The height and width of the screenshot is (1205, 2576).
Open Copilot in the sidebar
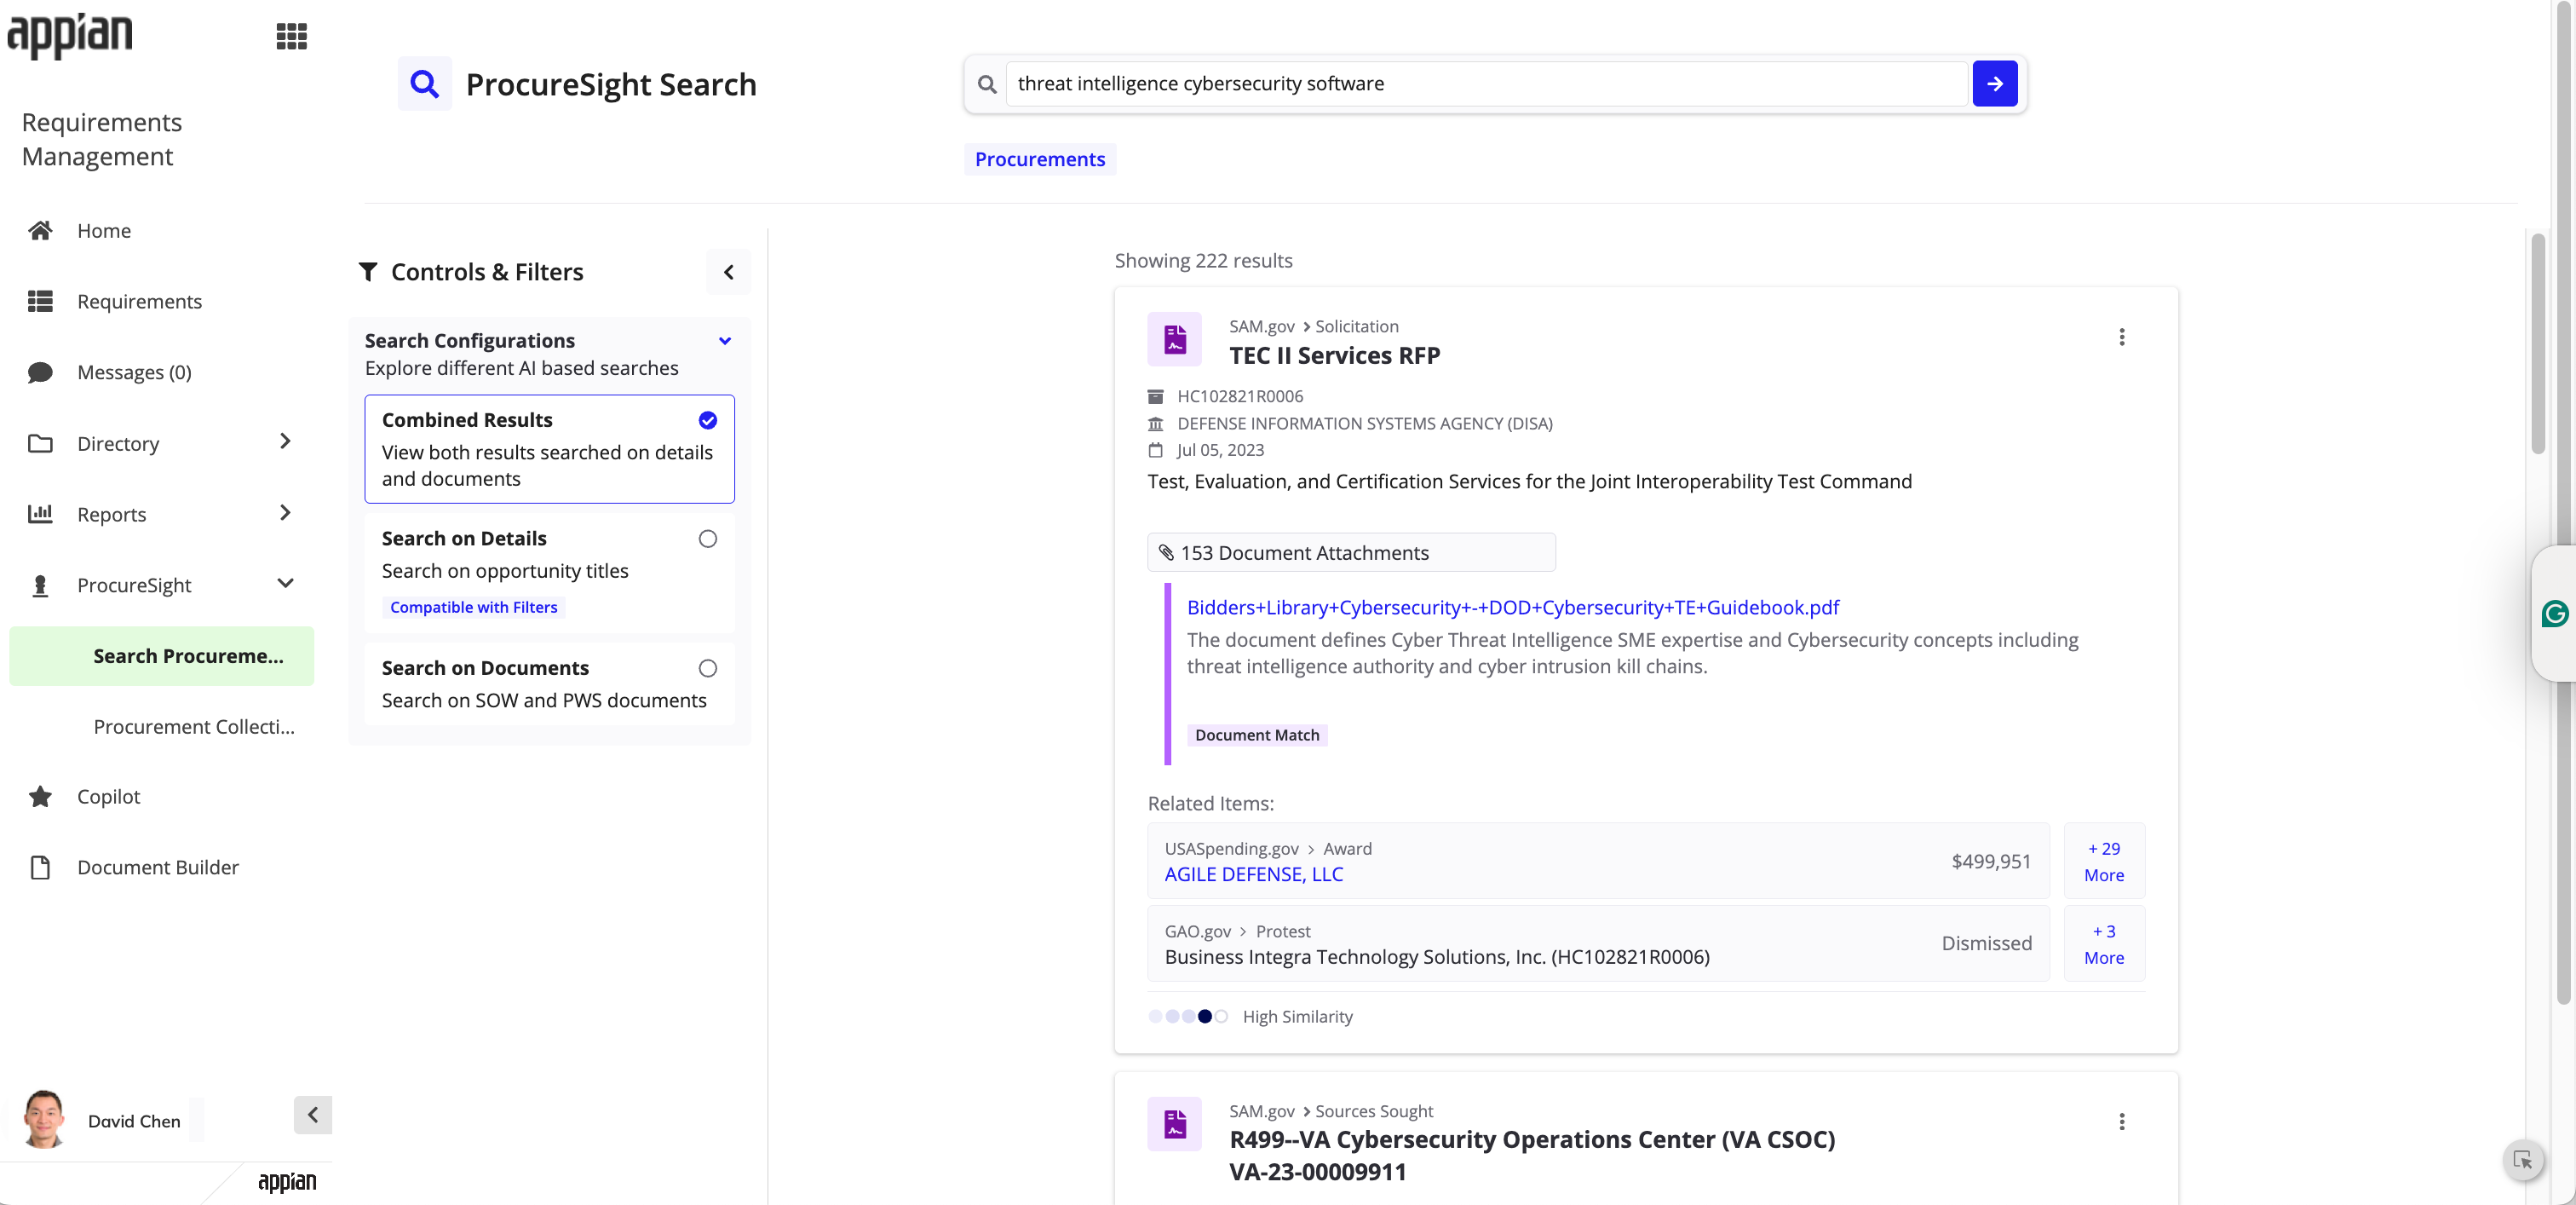click(x=108, y=796)
